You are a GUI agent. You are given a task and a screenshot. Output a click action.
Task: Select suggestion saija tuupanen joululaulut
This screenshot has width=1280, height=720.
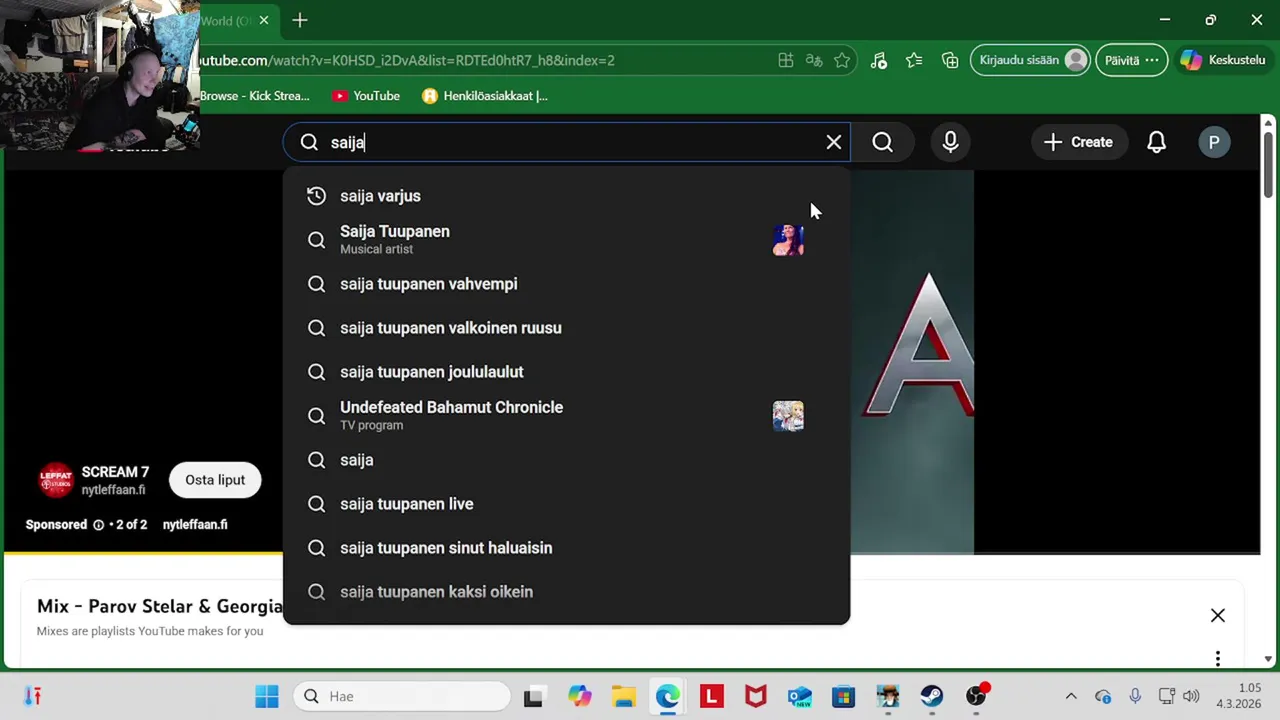pyautogui.click(x=567, y=372)
